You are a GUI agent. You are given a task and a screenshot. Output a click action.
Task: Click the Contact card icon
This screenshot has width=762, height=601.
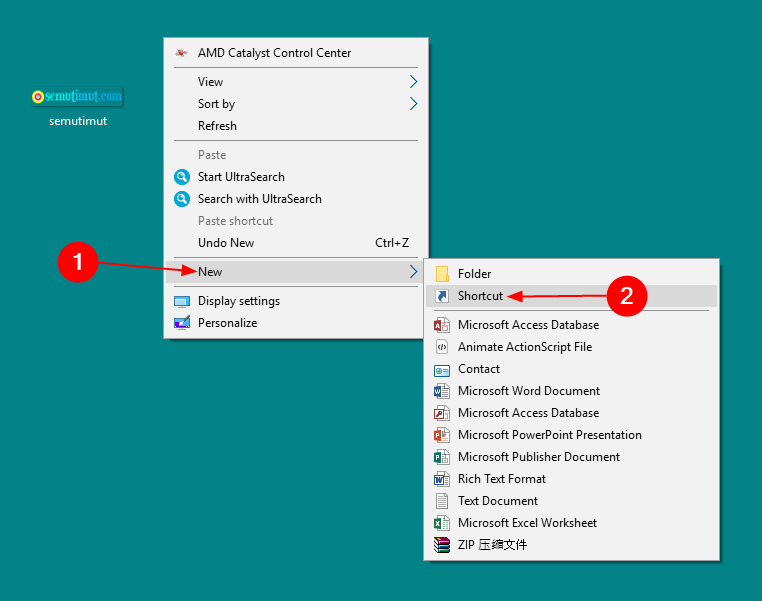442,371
